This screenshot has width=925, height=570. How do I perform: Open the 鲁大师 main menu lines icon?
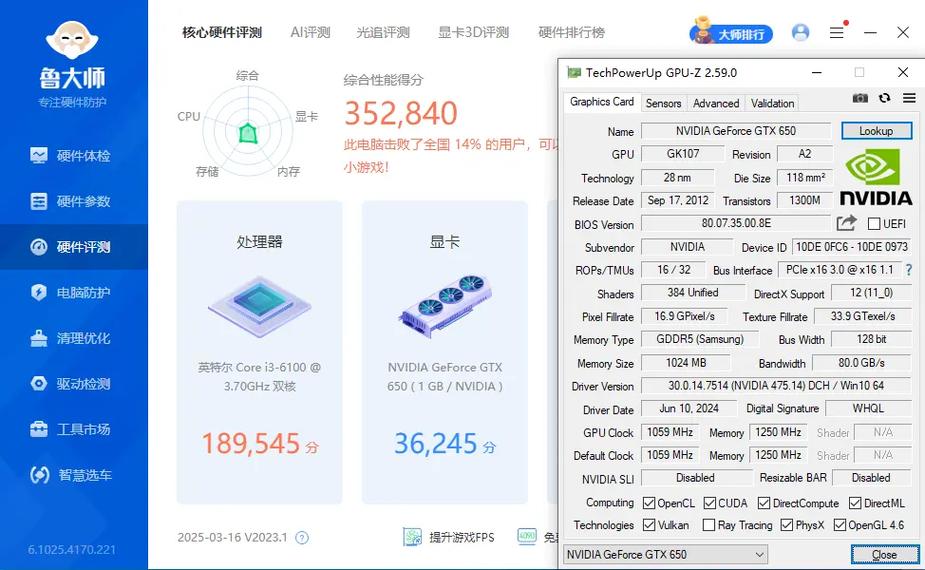[x=837, y=33]
